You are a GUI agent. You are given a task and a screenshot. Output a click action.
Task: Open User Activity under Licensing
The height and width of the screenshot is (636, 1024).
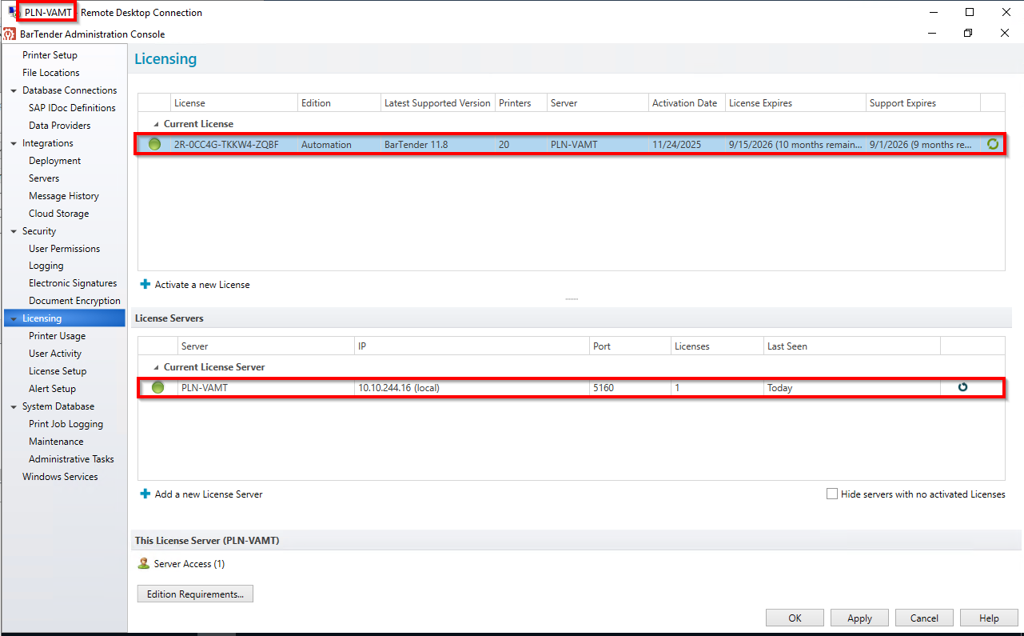pos(55,353)
